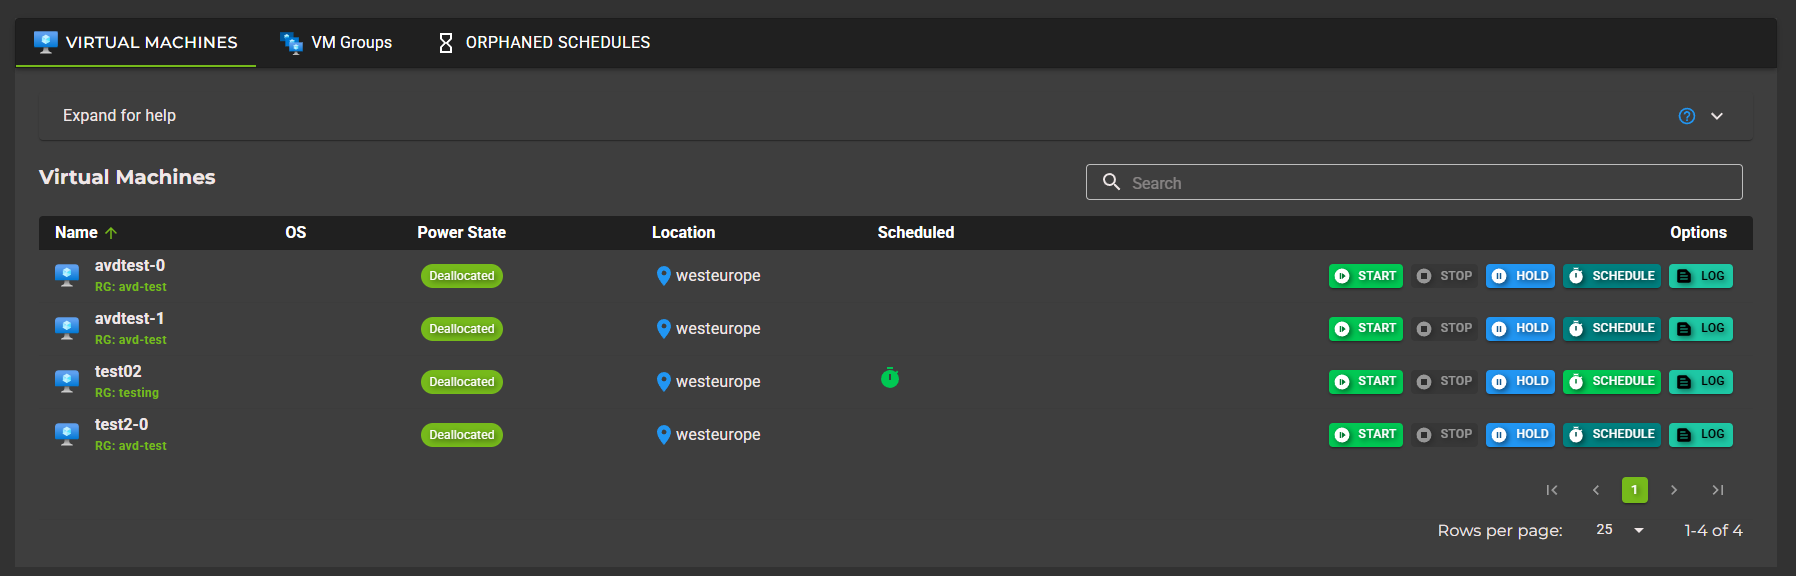Click the green scheduled timer icon for test02
The width and height of the screenshot is (1796, 576).
(x=890, y=378)
